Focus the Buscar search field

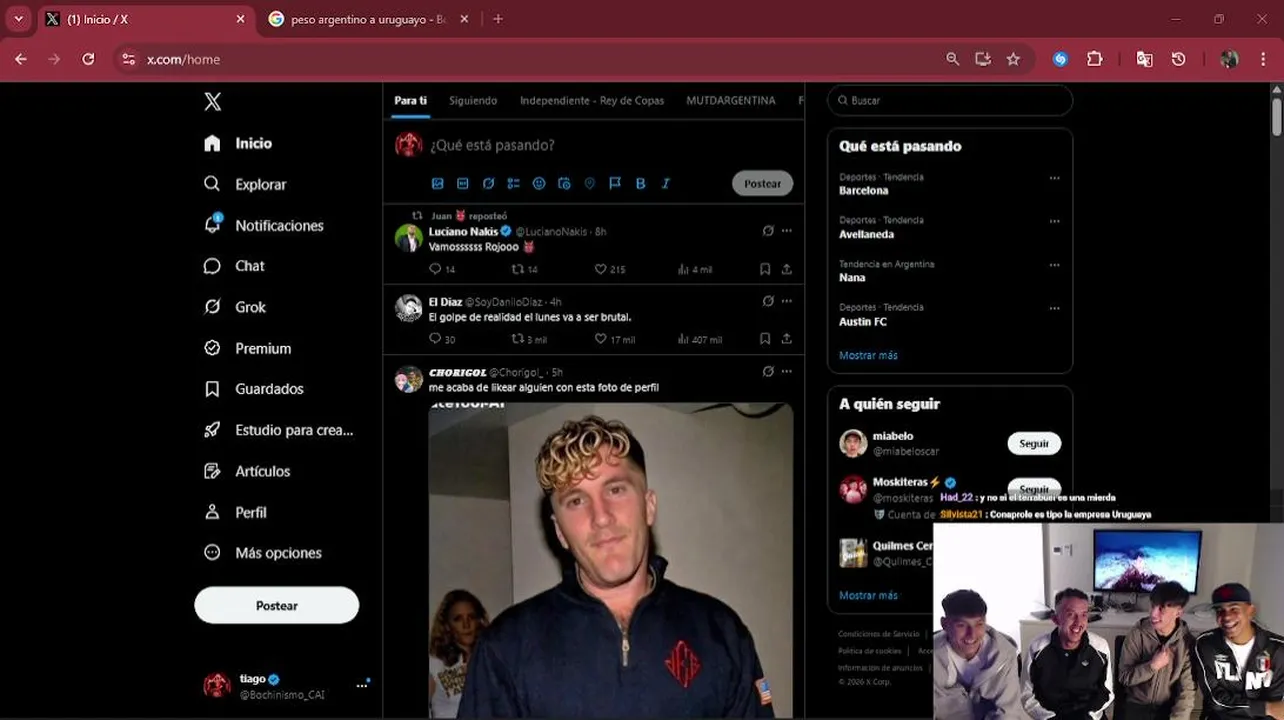(x=950, y=100)
